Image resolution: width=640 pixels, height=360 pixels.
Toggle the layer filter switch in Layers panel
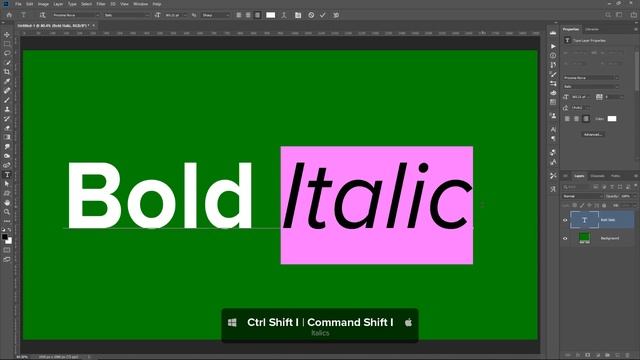click(x=635, y=187)
